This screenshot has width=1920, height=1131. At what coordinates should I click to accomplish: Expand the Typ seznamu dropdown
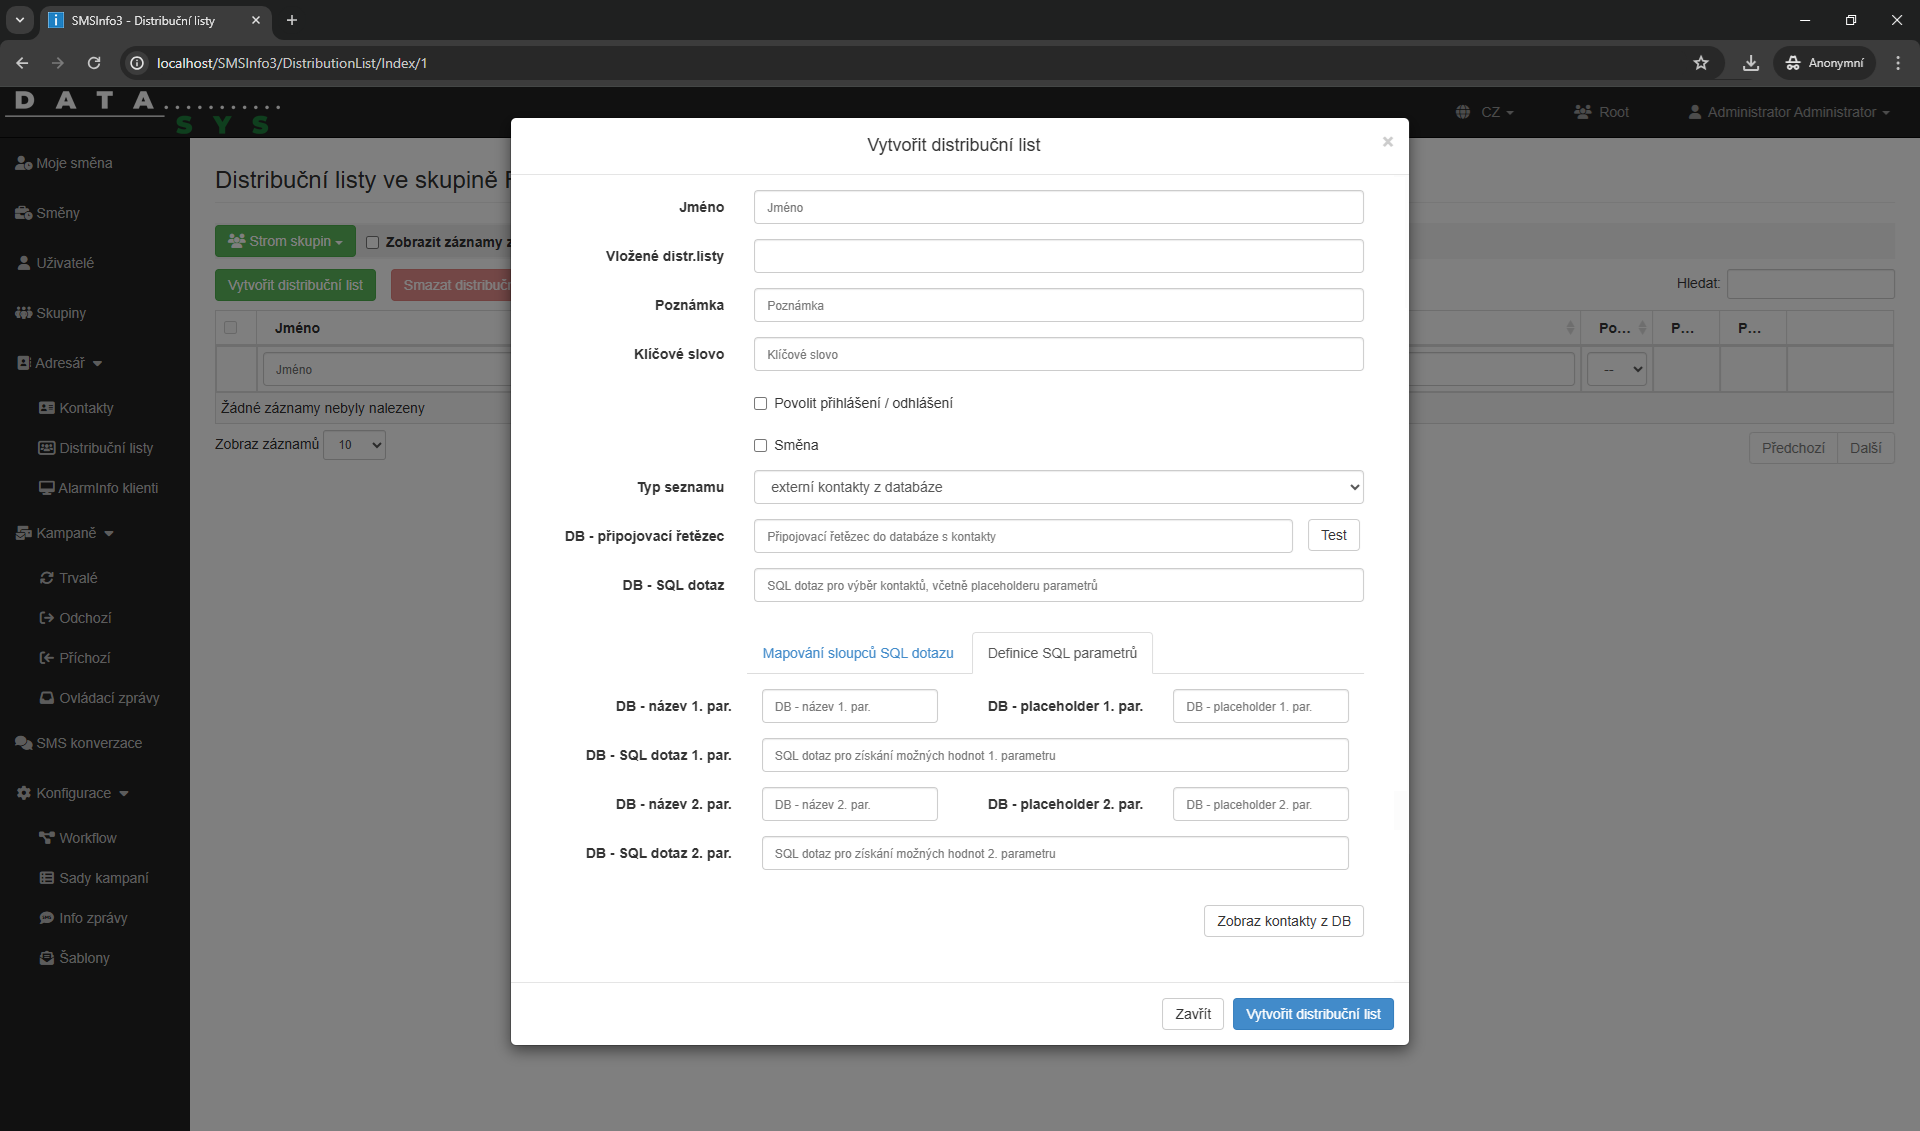coord(1058,487)
